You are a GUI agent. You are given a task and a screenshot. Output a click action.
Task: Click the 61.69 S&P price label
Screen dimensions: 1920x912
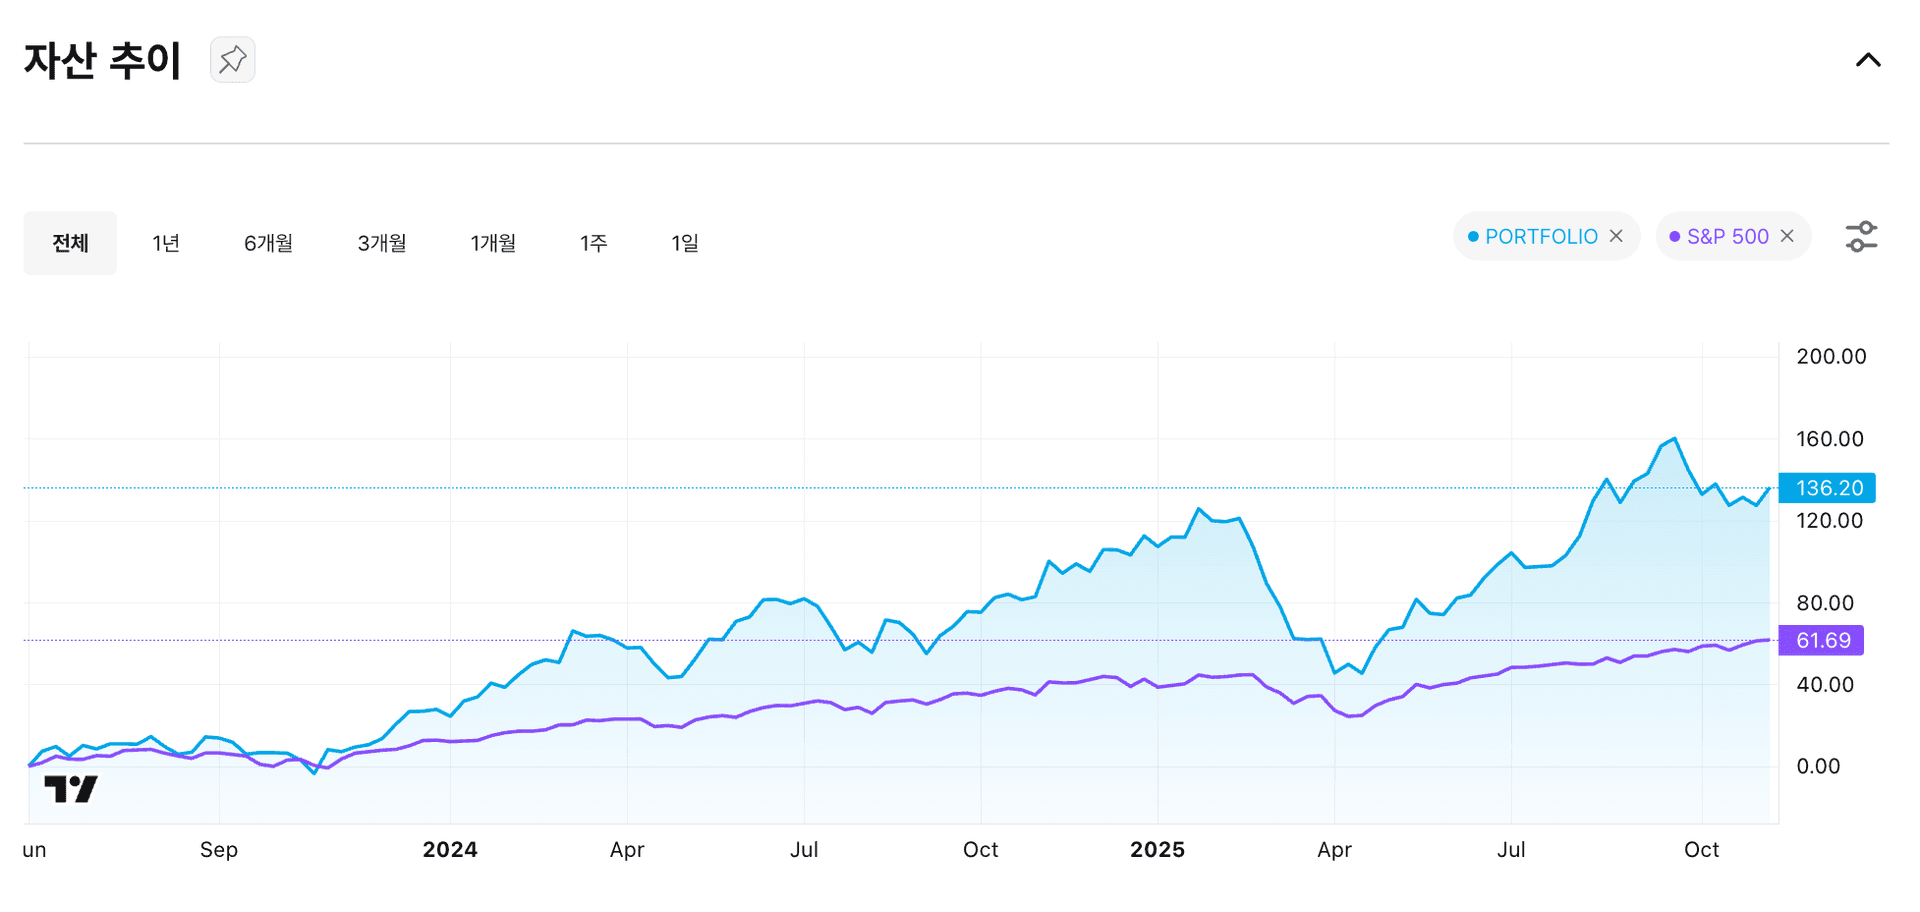click(x=1821, y=640)
